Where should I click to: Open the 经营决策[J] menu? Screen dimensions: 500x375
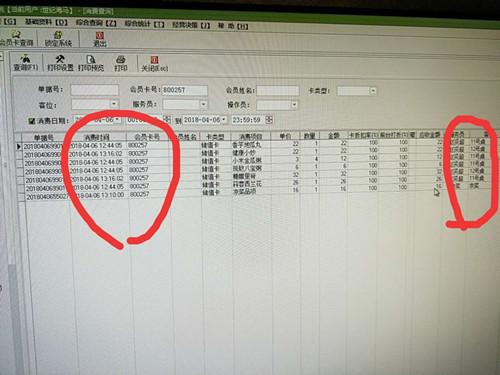coord(191,25)
